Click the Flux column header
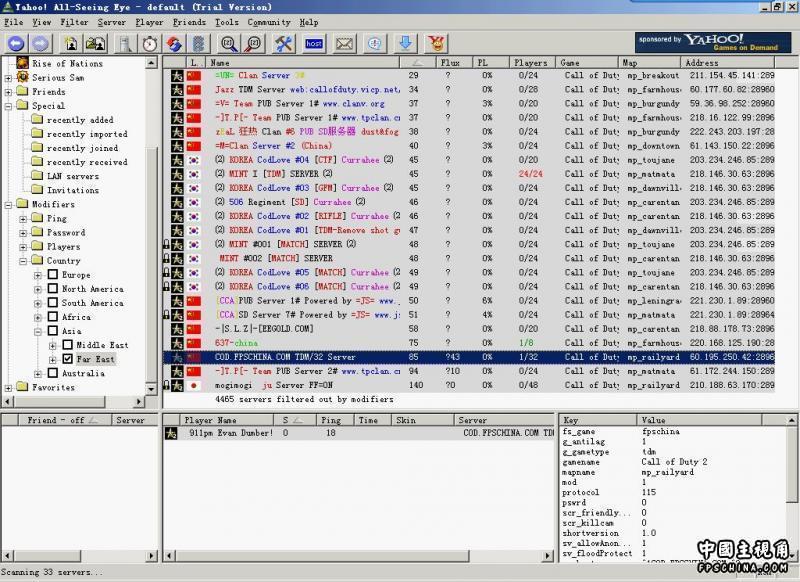Viewport: 800px width, 582px height. [454, 63]
